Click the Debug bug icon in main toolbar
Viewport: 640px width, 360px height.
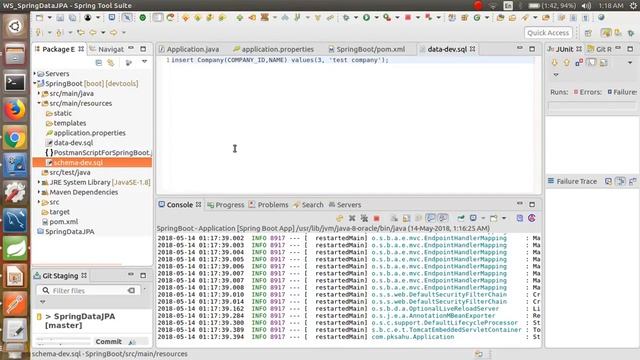(346, 18)
